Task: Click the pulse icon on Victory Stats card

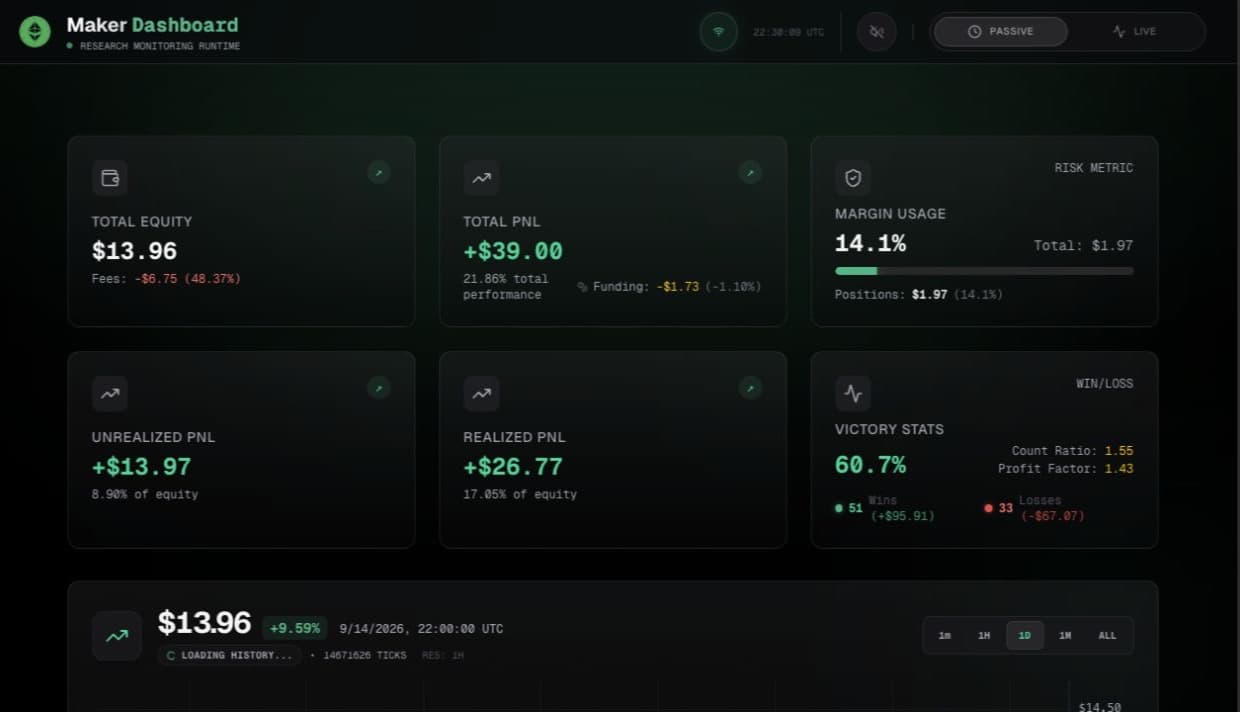Action: tap(853, 394)
